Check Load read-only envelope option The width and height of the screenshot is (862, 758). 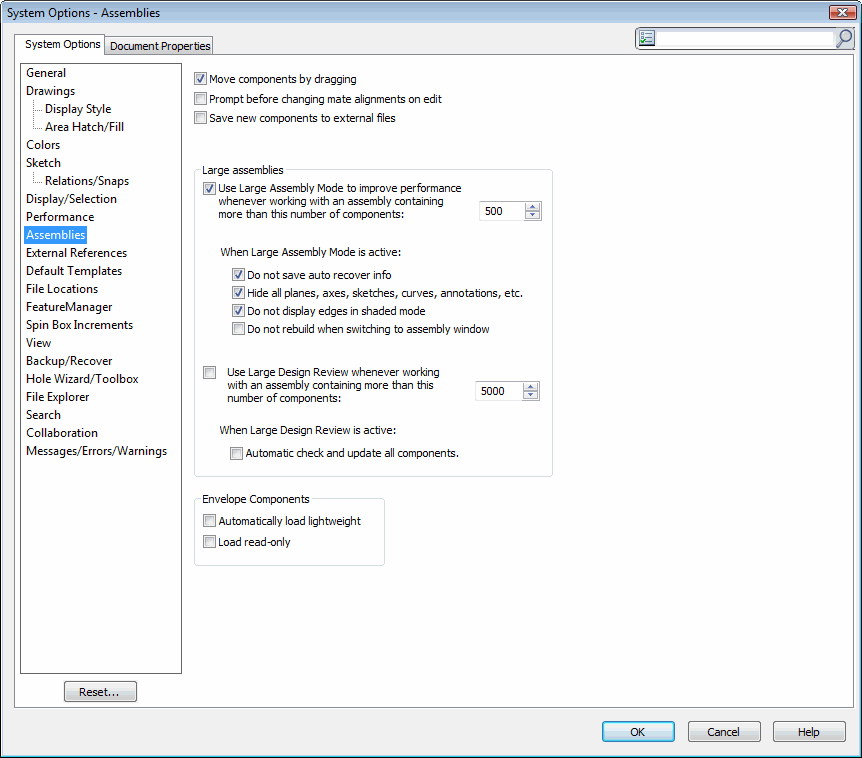click(209, 541)
